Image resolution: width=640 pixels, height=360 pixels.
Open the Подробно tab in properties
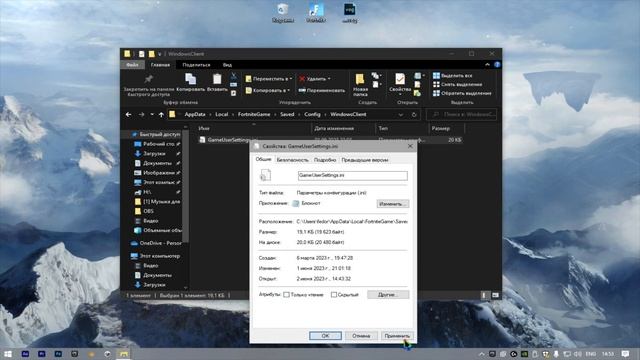pyautogui.click(x=325, y=160)
